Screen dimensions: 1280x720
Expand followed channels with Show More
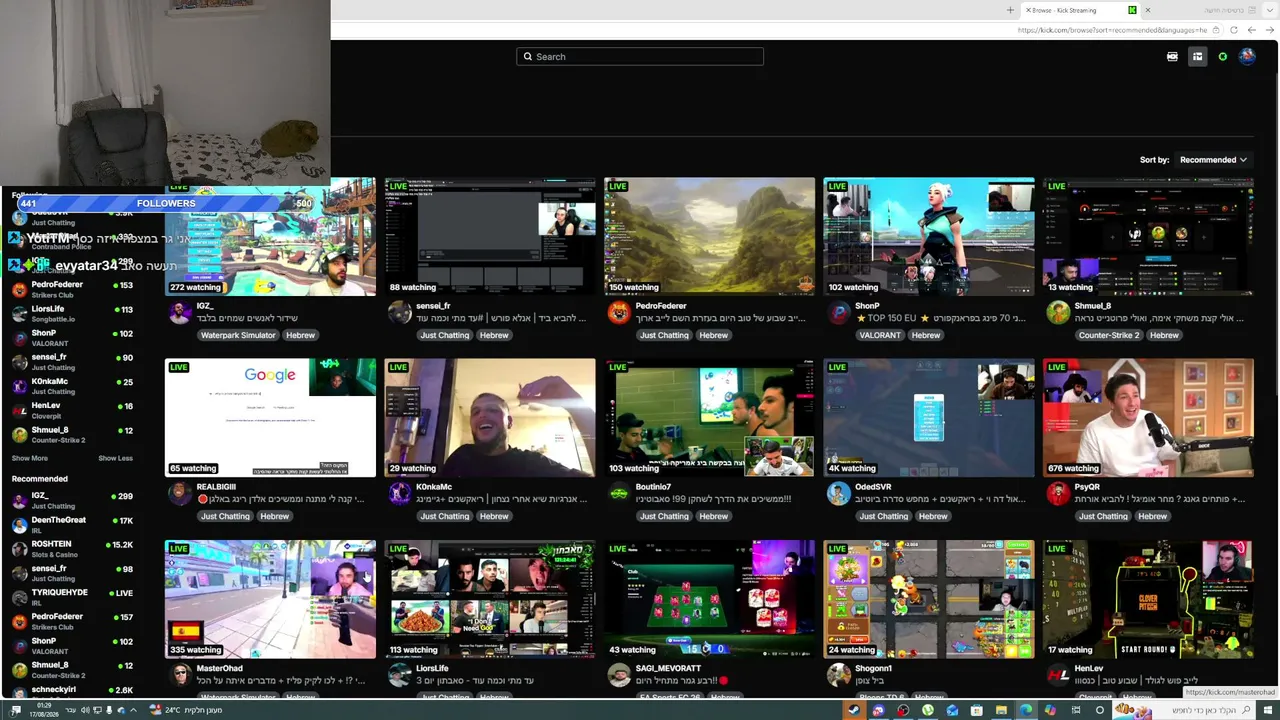30,458
